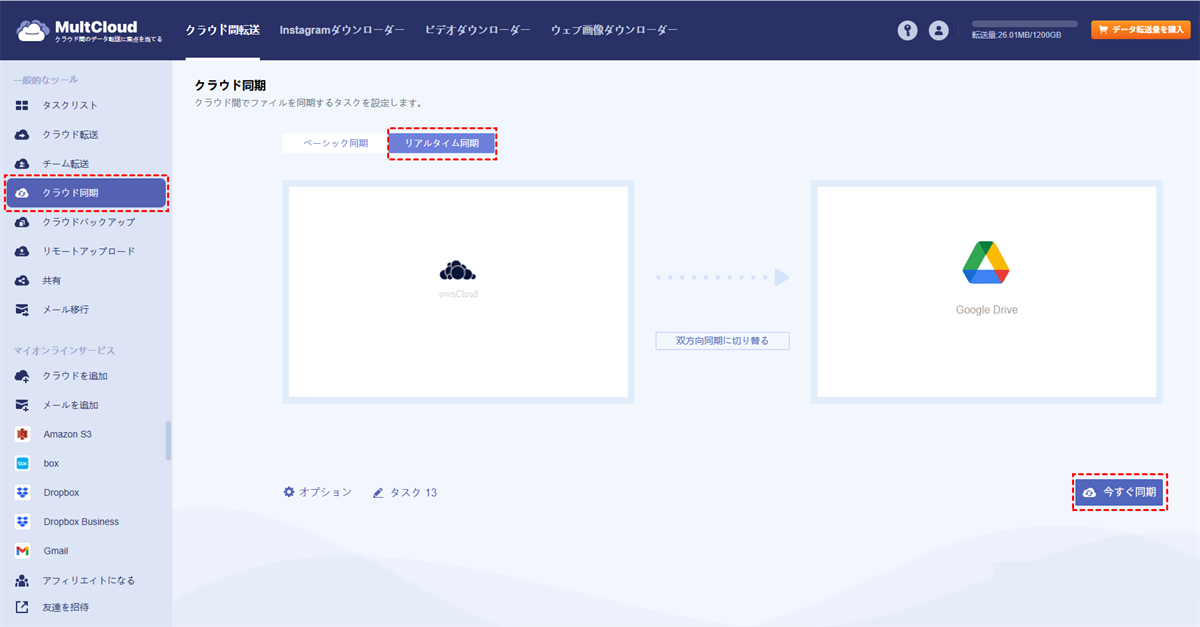
Task: Open the user account avatar icon
Action: 938,30
